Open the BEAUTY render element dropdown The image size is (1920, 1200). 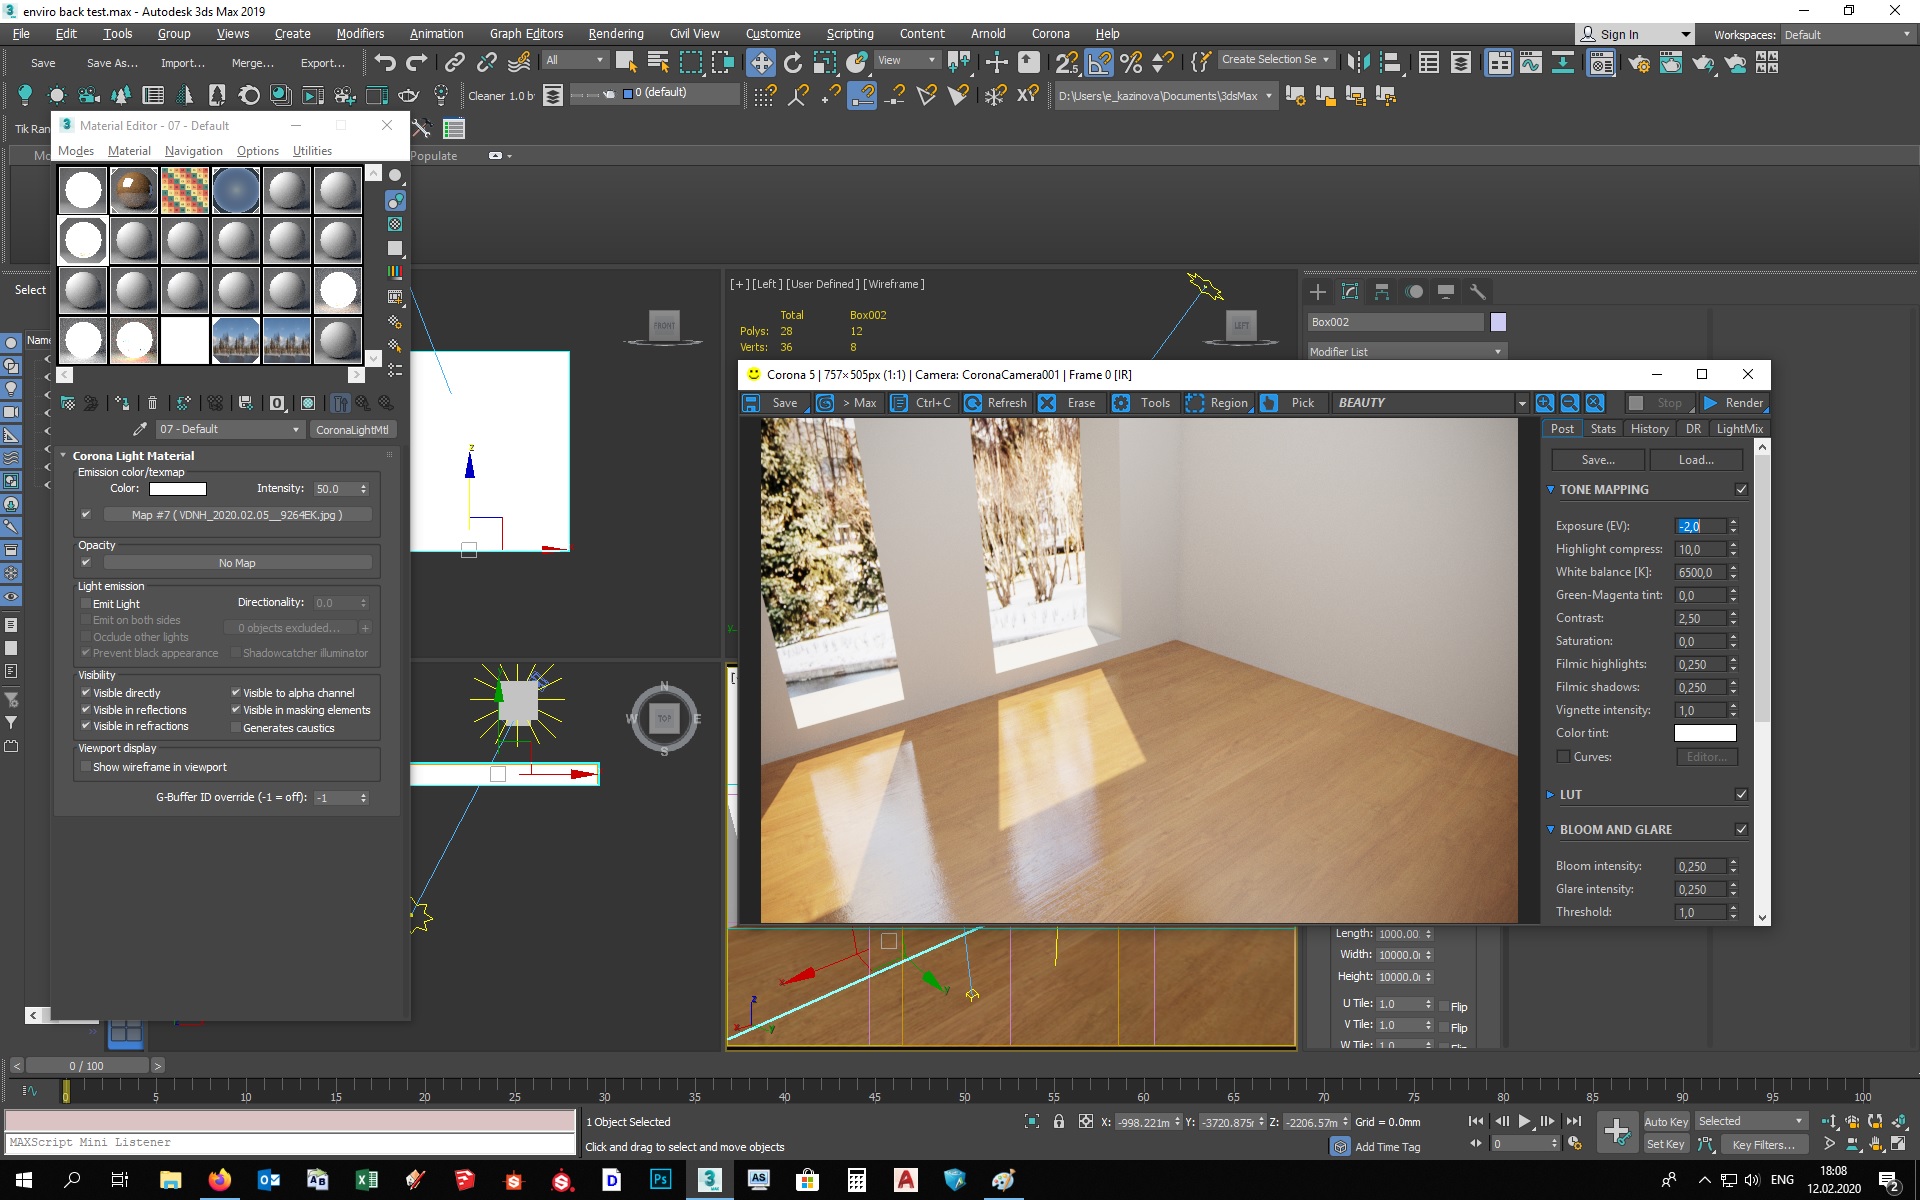(1430, 403)
